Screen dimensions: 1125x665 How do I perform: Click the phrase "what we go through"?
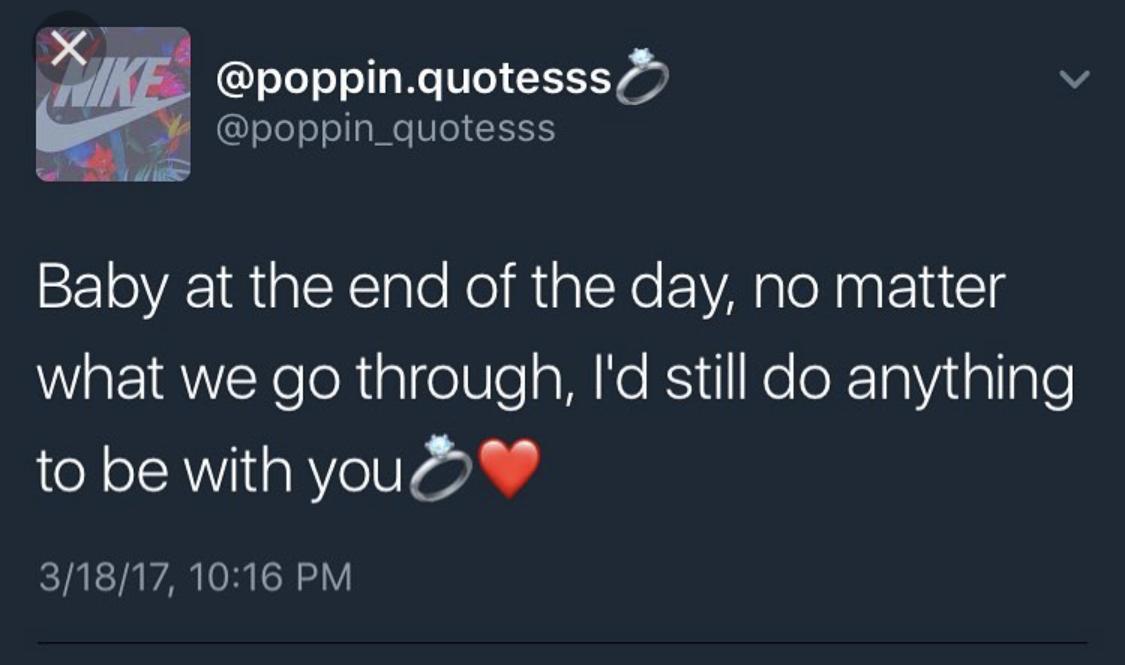point(298,381)
